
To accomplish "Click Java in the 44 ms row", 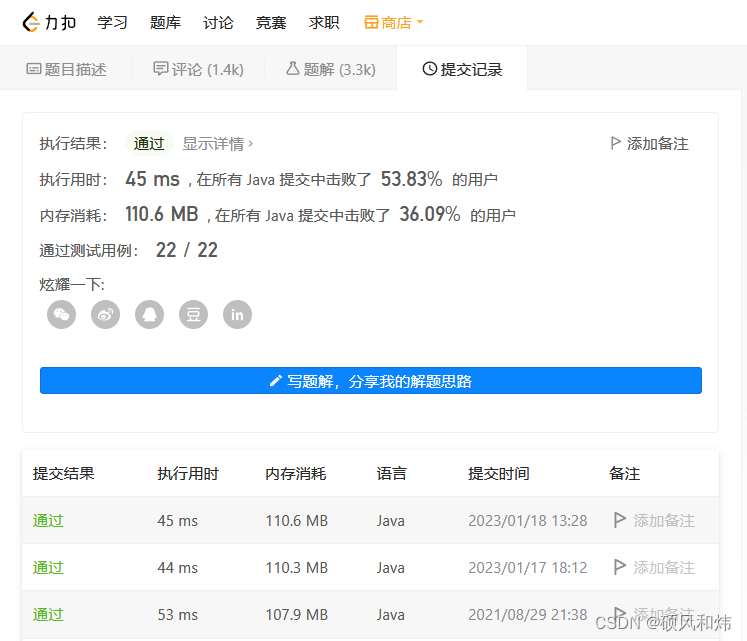I will (x=391, y=568).
